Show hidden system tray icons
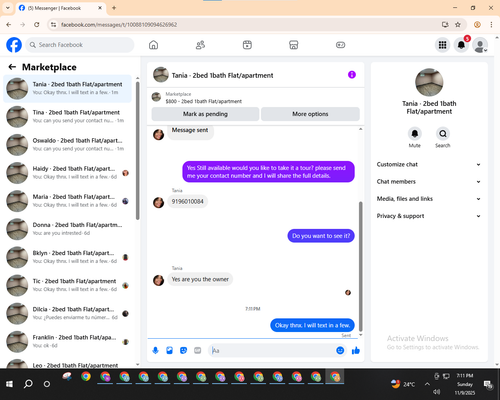 pos(427,384)
